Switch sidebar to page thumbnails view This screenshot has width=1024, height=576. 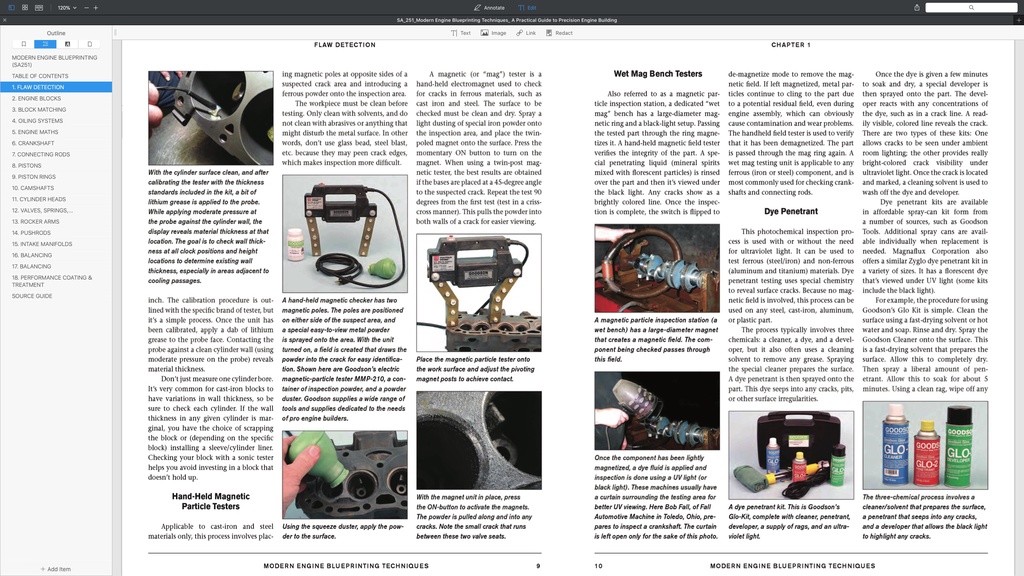25,7
